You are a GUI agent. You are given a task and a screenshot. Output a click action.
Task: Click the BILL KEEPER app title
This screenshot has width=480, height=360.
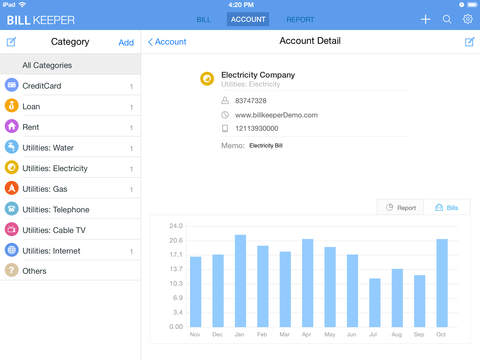[x=41, y=20]
